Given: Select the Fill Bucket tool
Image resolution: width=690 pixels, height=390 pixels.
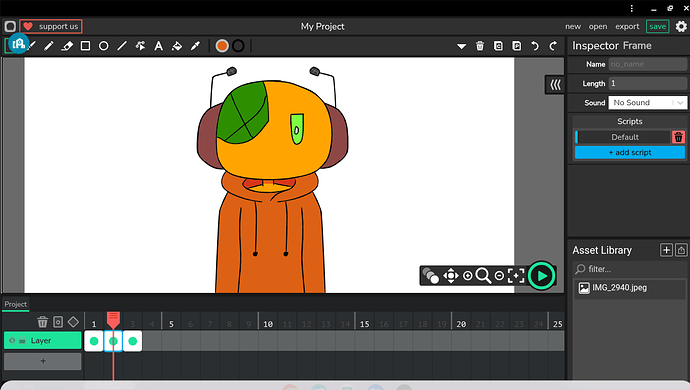Looking at the screenshot, I should [x=177, y=46].
